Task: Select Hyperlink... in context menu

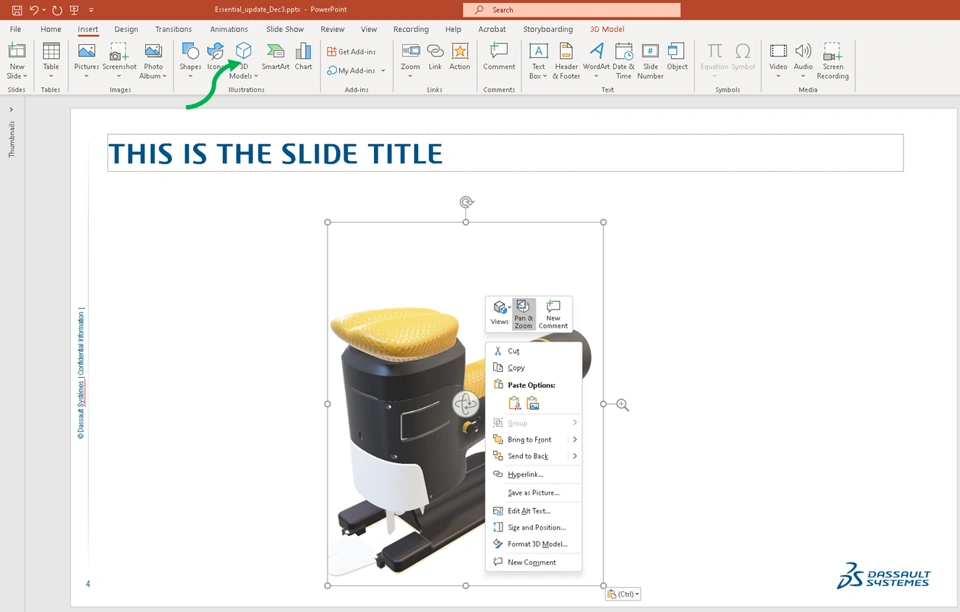Action: [x=533, y=474]
